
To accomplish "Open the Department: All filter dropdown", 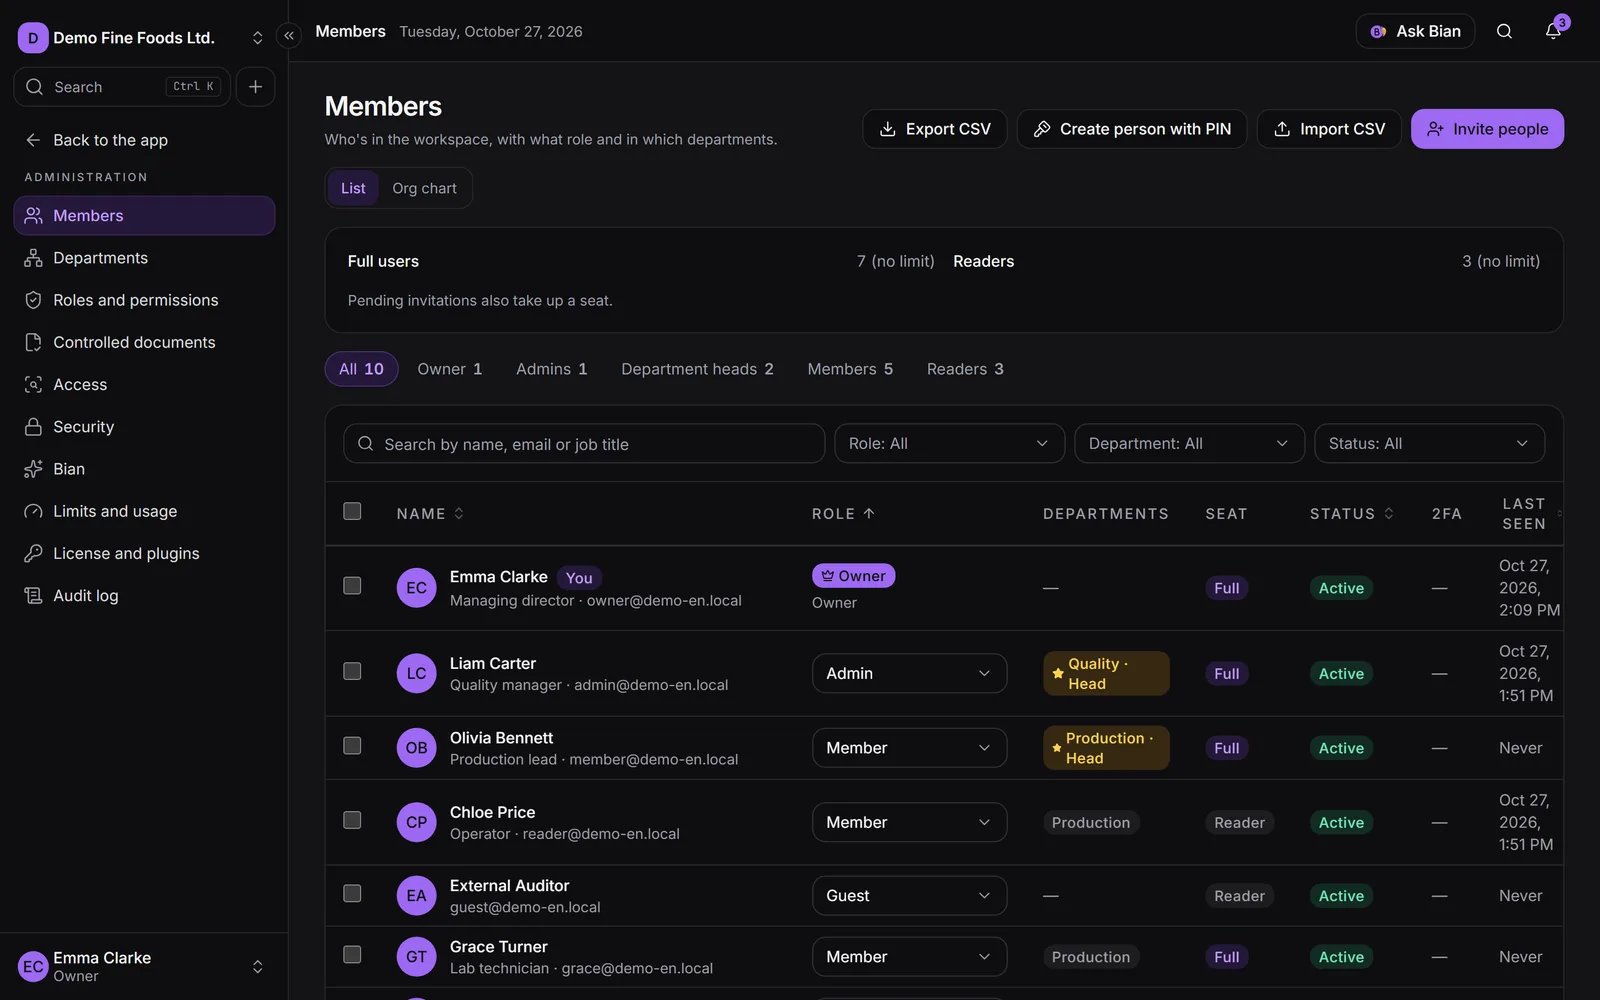I will pos(1189,443).
